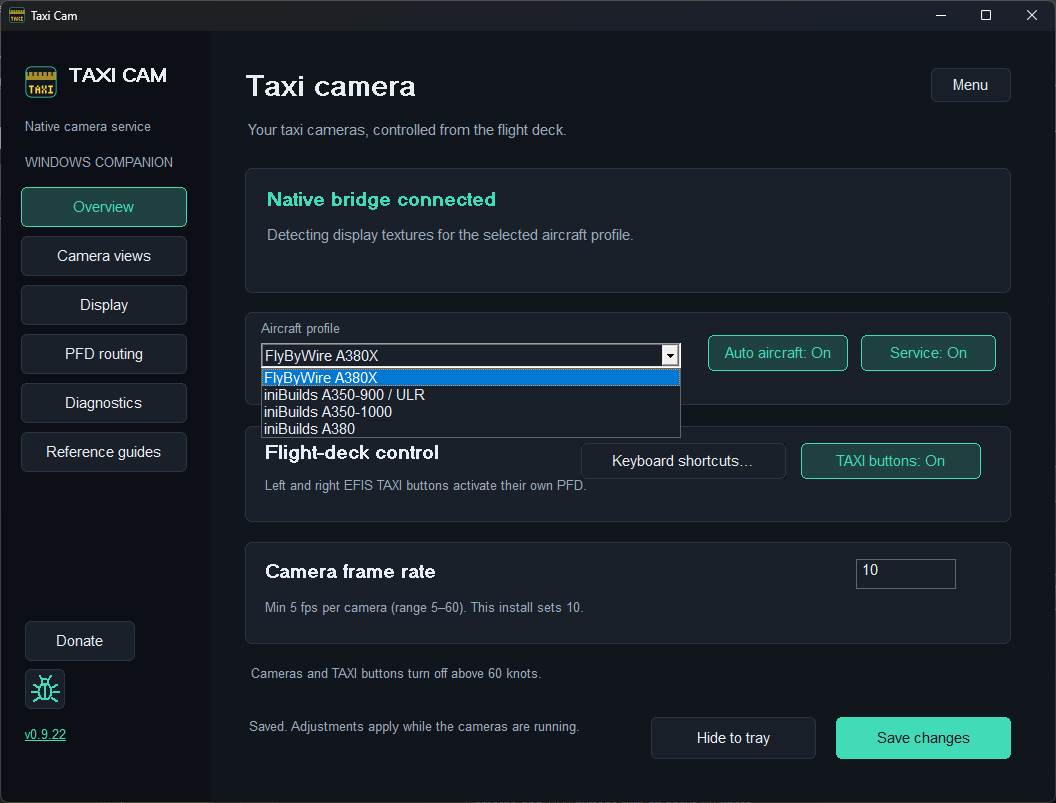Click the Donate button
This screenshot has width=1056, height=803.
79,641
